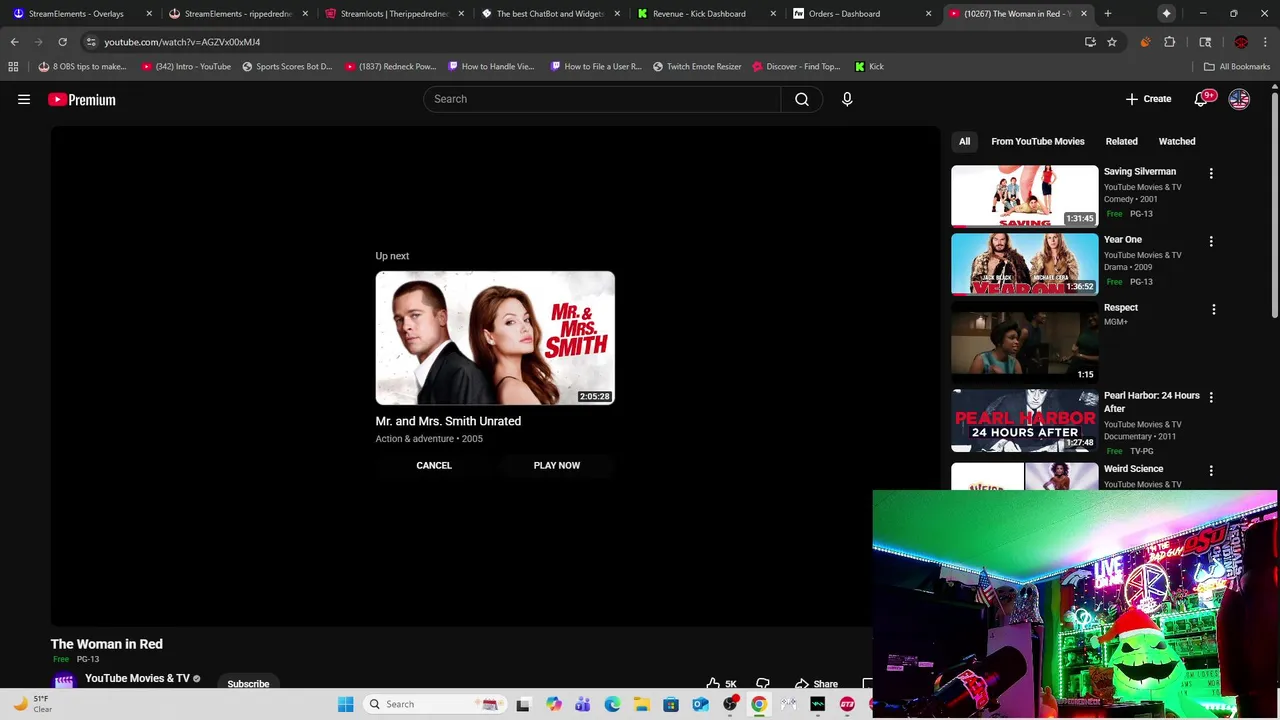Open weather widget showing 51°F Clear
This screenshot has height=720, width=1280.
(x=32, y=704)
